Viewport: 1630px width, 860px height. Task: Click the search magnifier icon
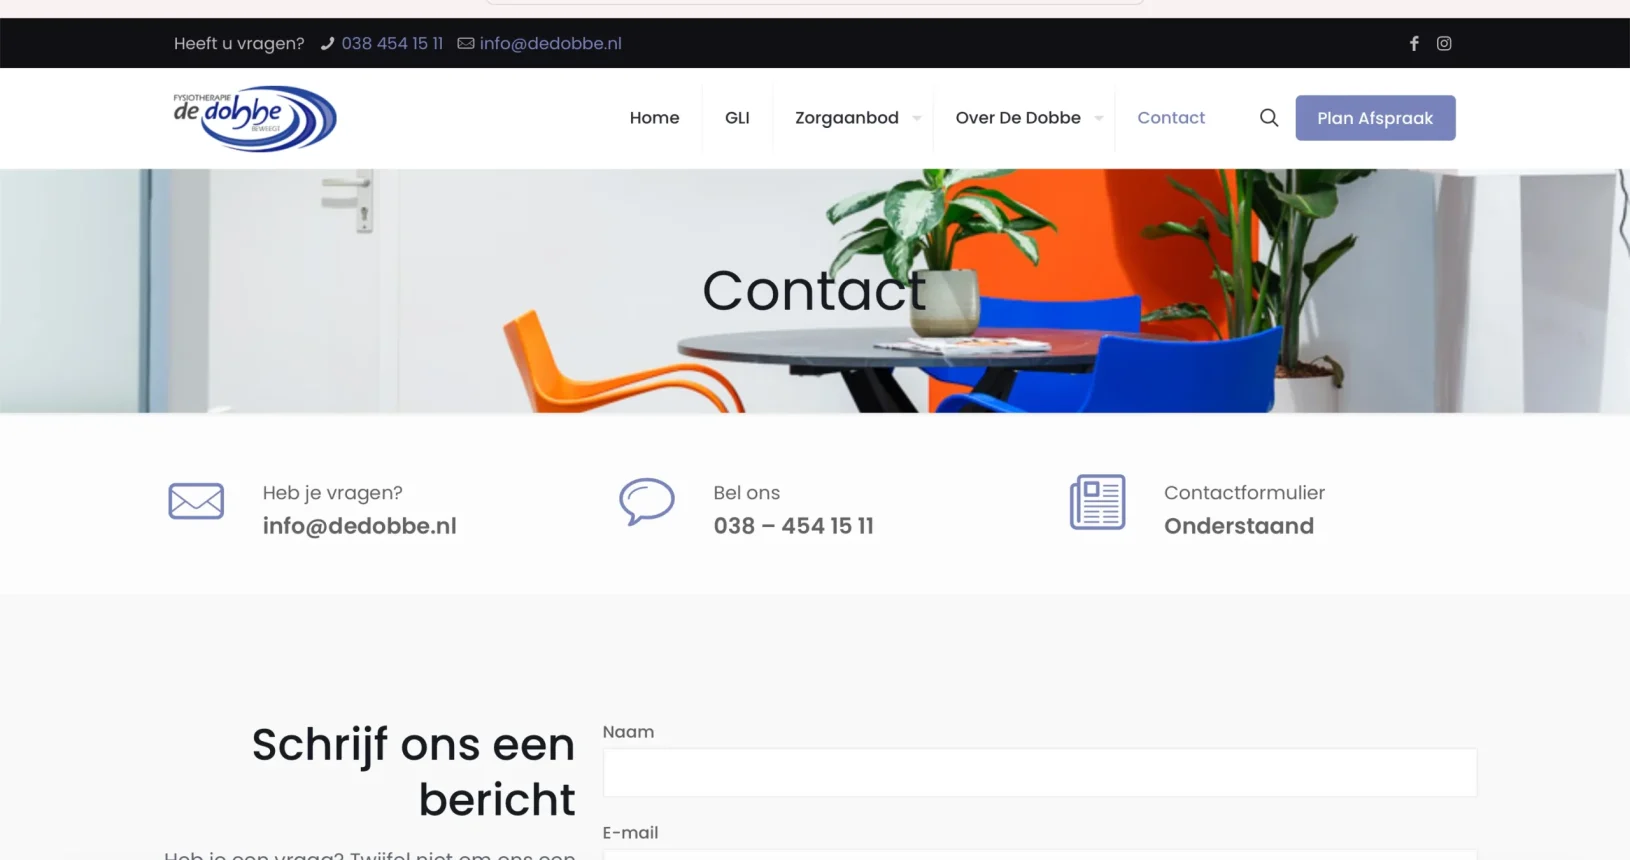(x=1268, y=118)
